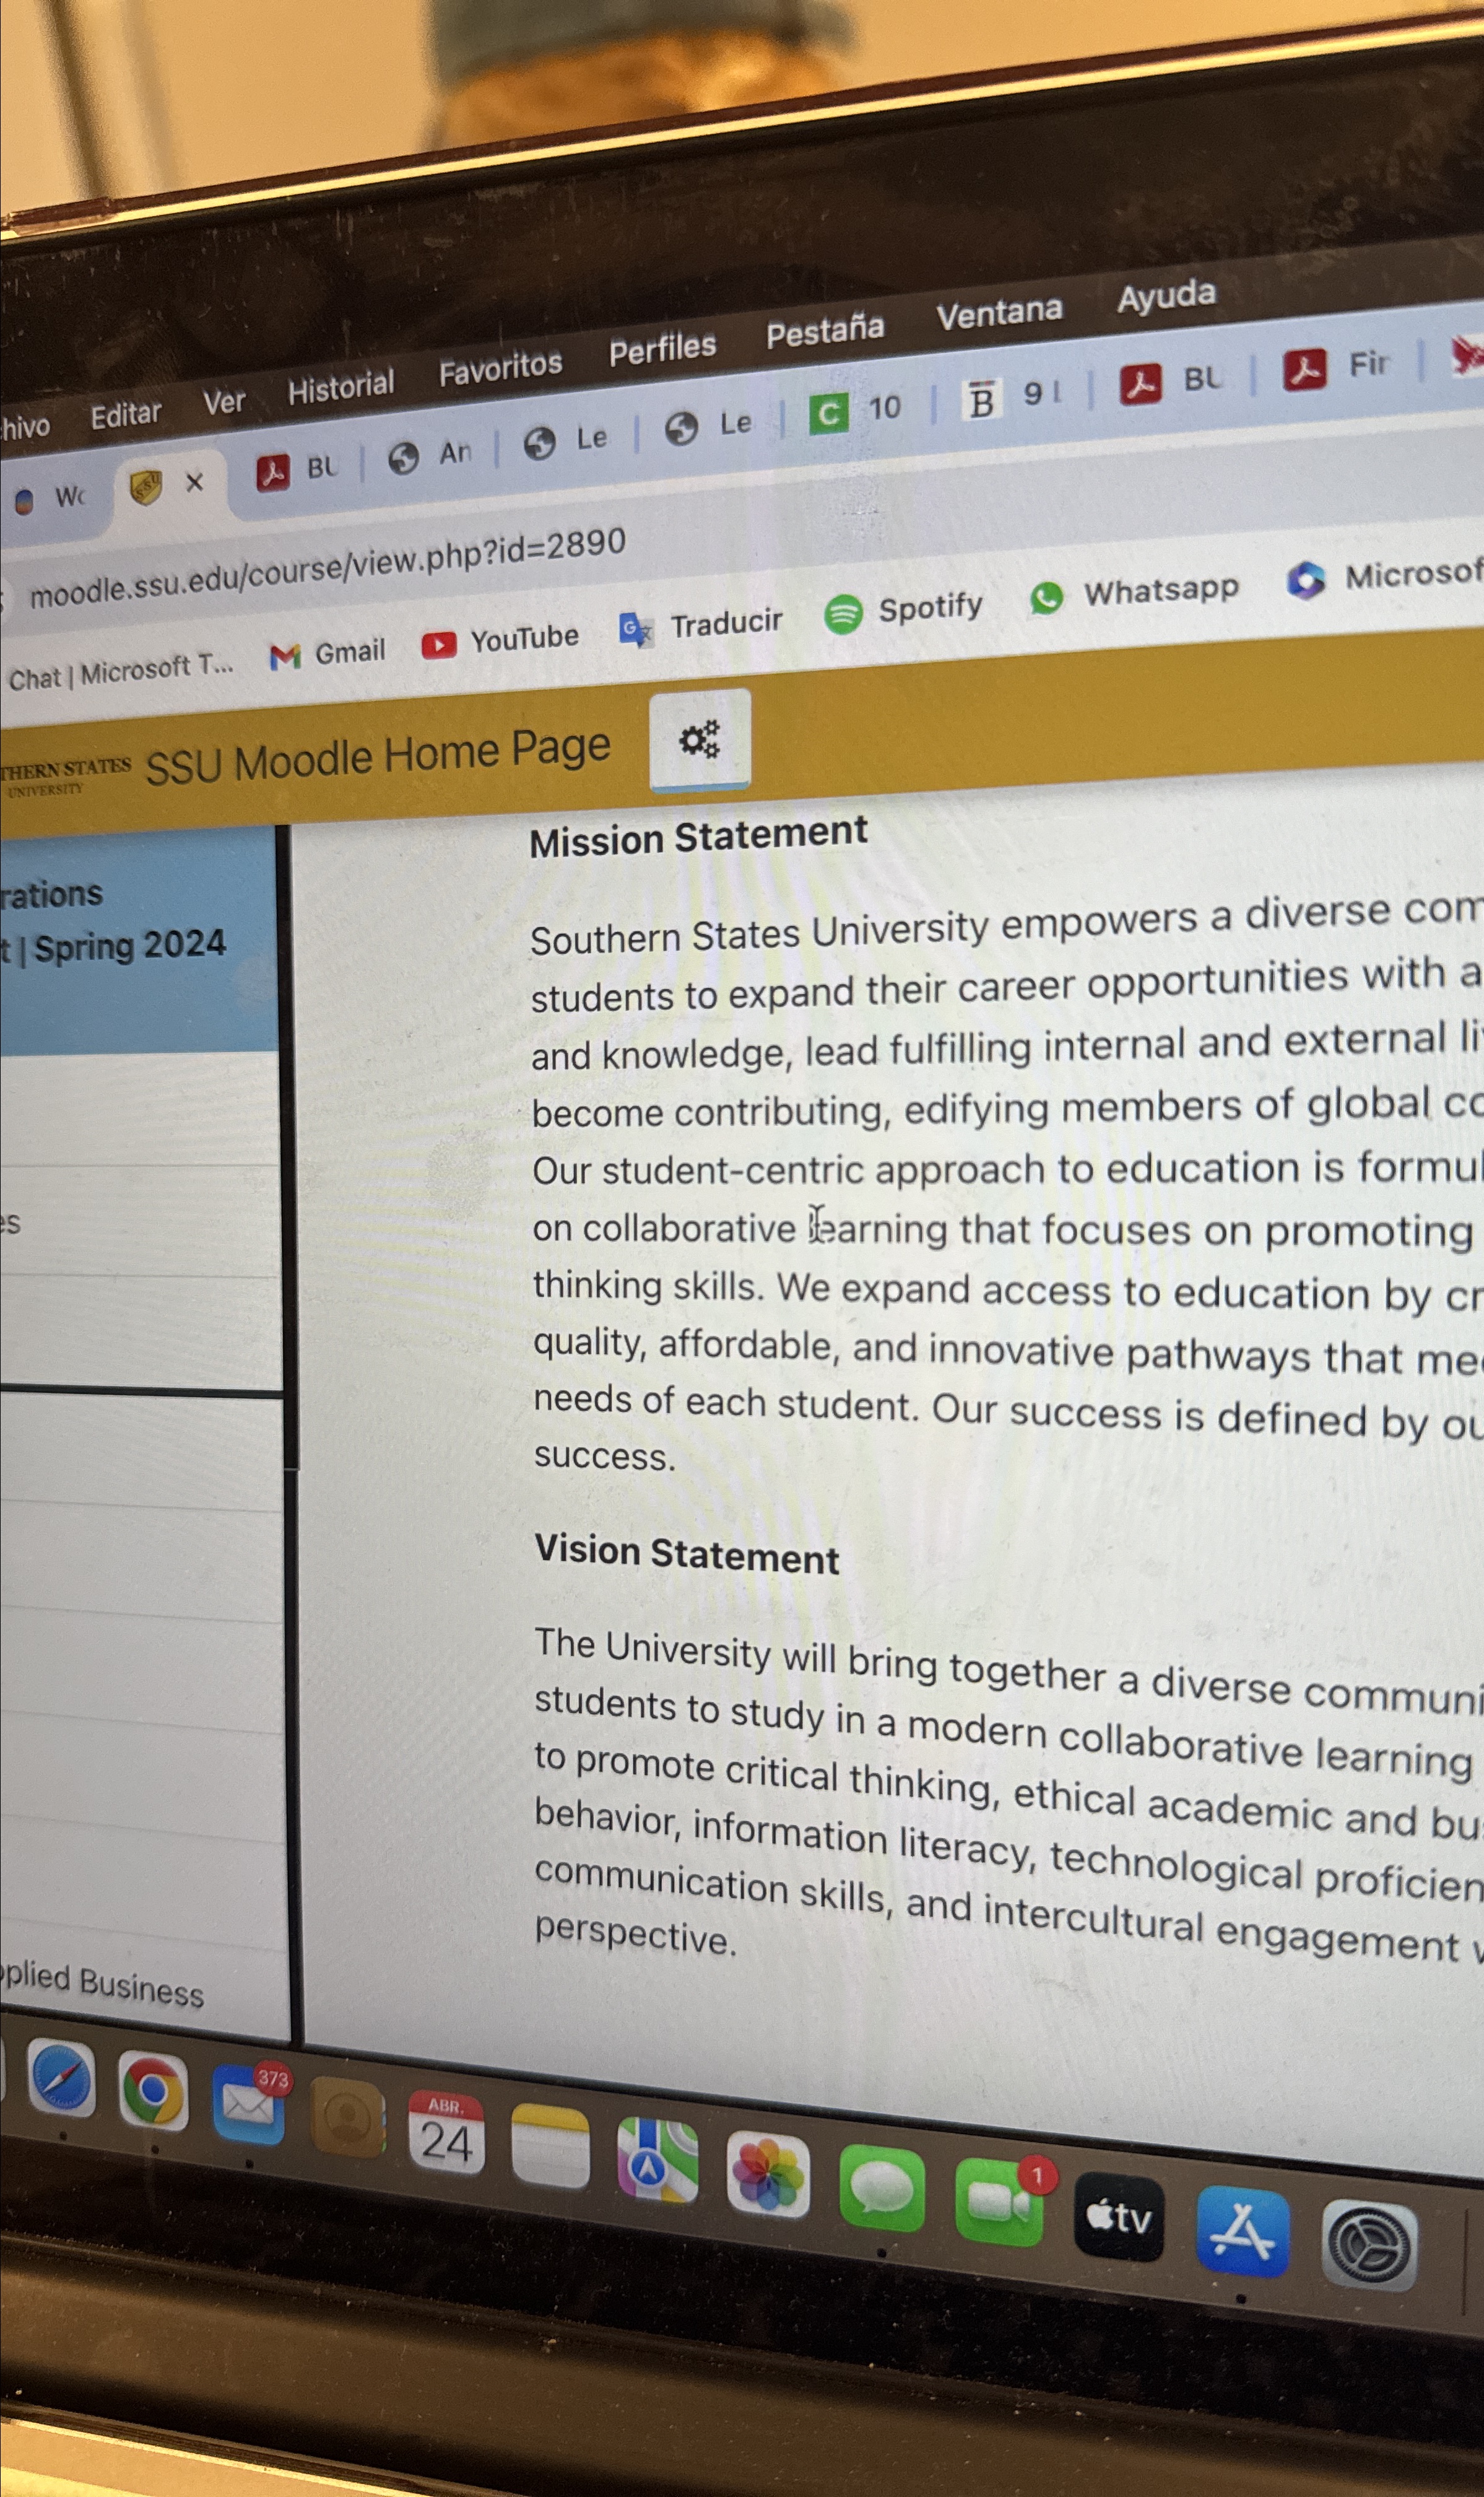
Task: Open the Historial menu
Action: pyautogui.click(x=340, y=387)
